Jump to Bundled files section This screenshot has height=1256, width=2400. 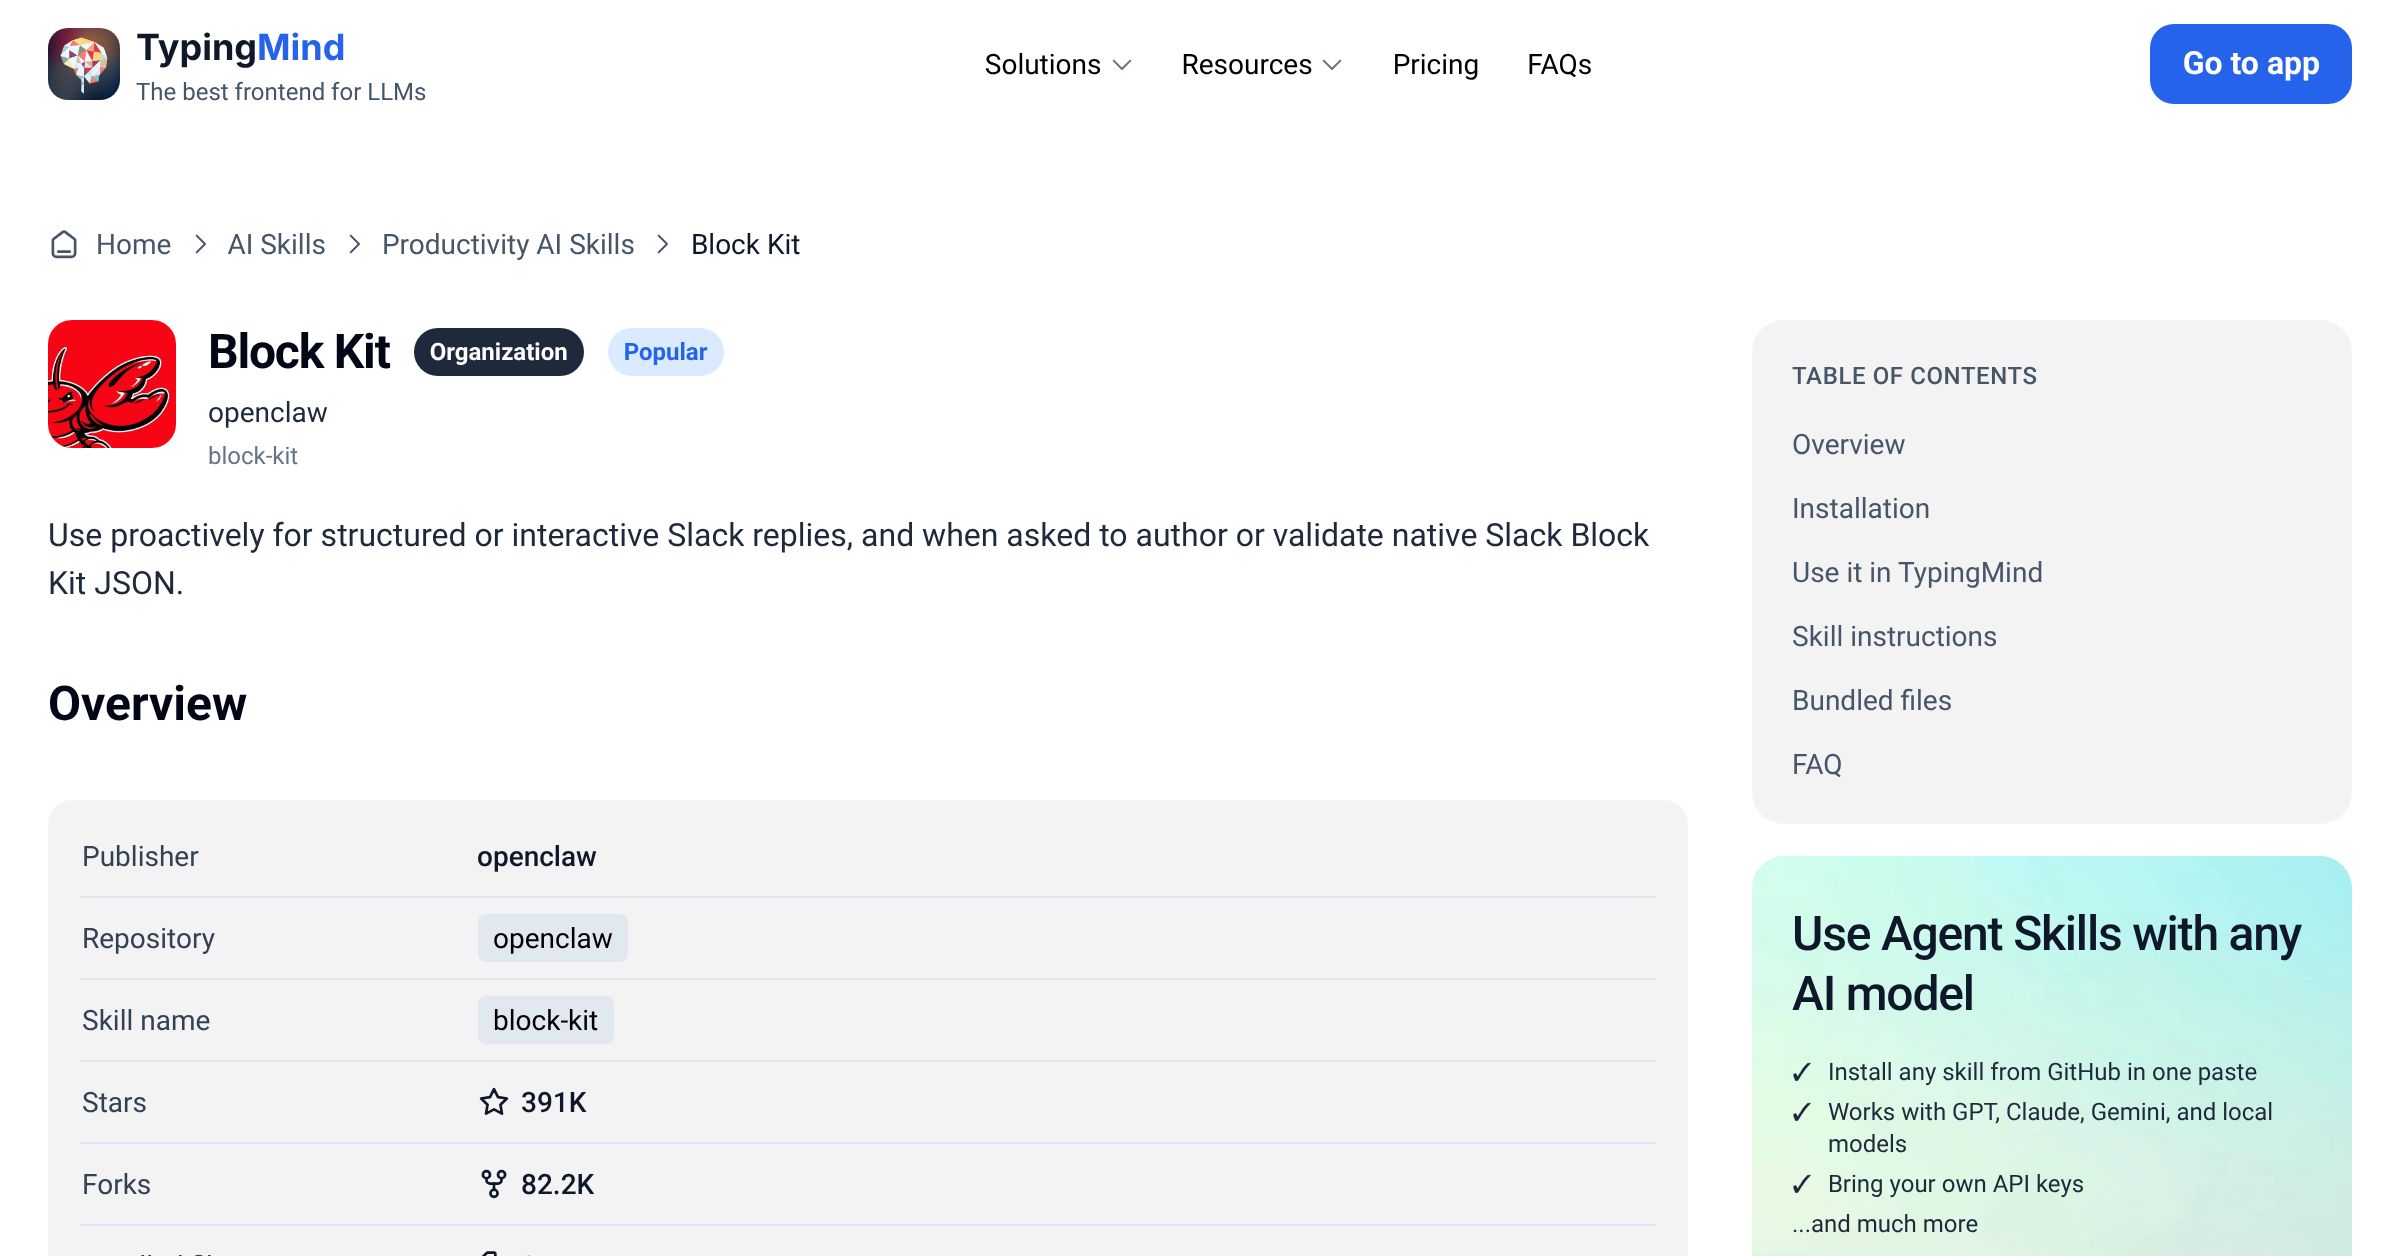pos(1871,700)
